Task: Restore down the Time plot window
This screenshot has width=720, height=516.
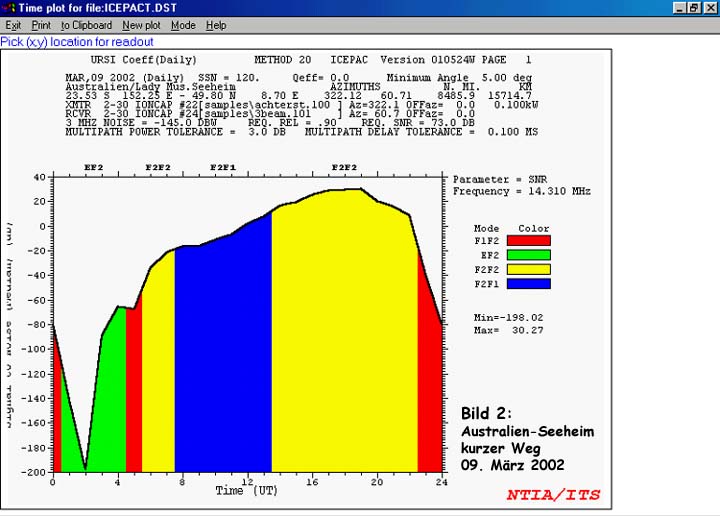Action: [694, 8]
